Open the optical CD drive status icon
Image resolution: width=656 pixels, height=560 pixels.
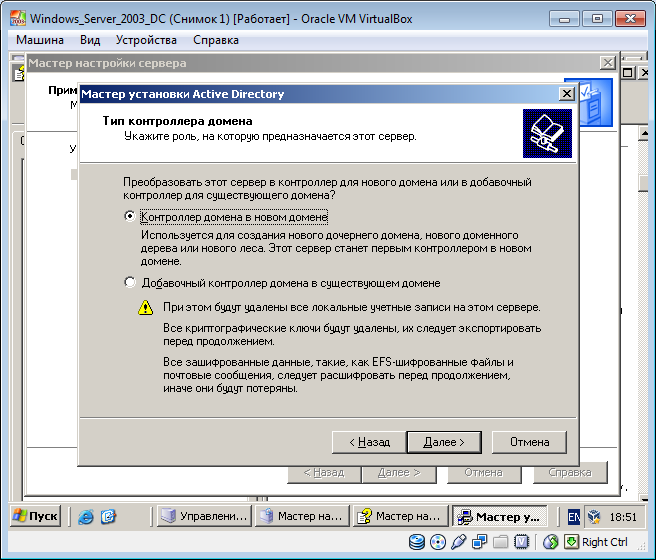(x=438, y=542)
